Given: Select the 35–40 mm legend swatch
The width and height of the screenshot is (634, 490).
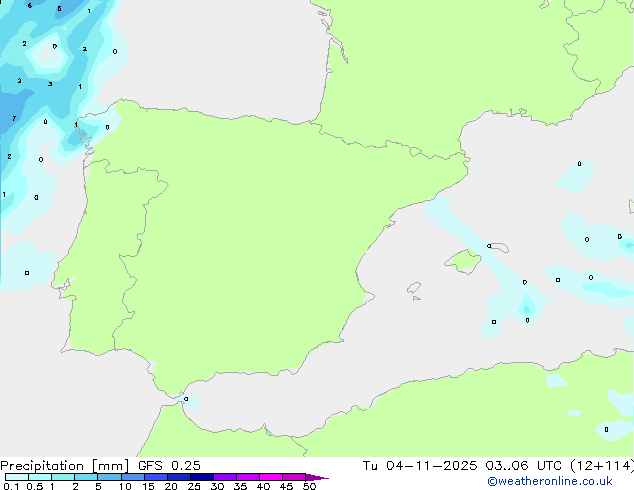Looking at the screenshot, I should (x=247, y=477).
